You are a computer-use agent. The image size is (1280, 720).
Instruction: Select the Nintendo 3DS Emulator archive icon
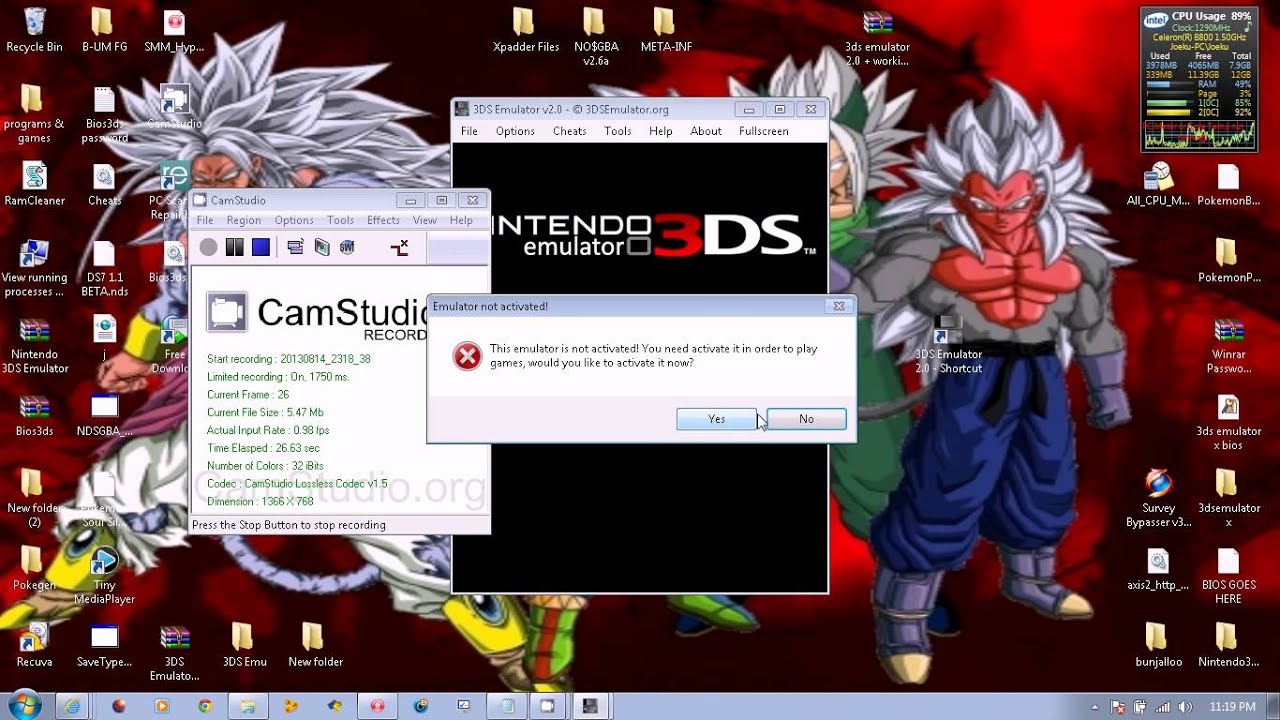[x=34, y=345]
